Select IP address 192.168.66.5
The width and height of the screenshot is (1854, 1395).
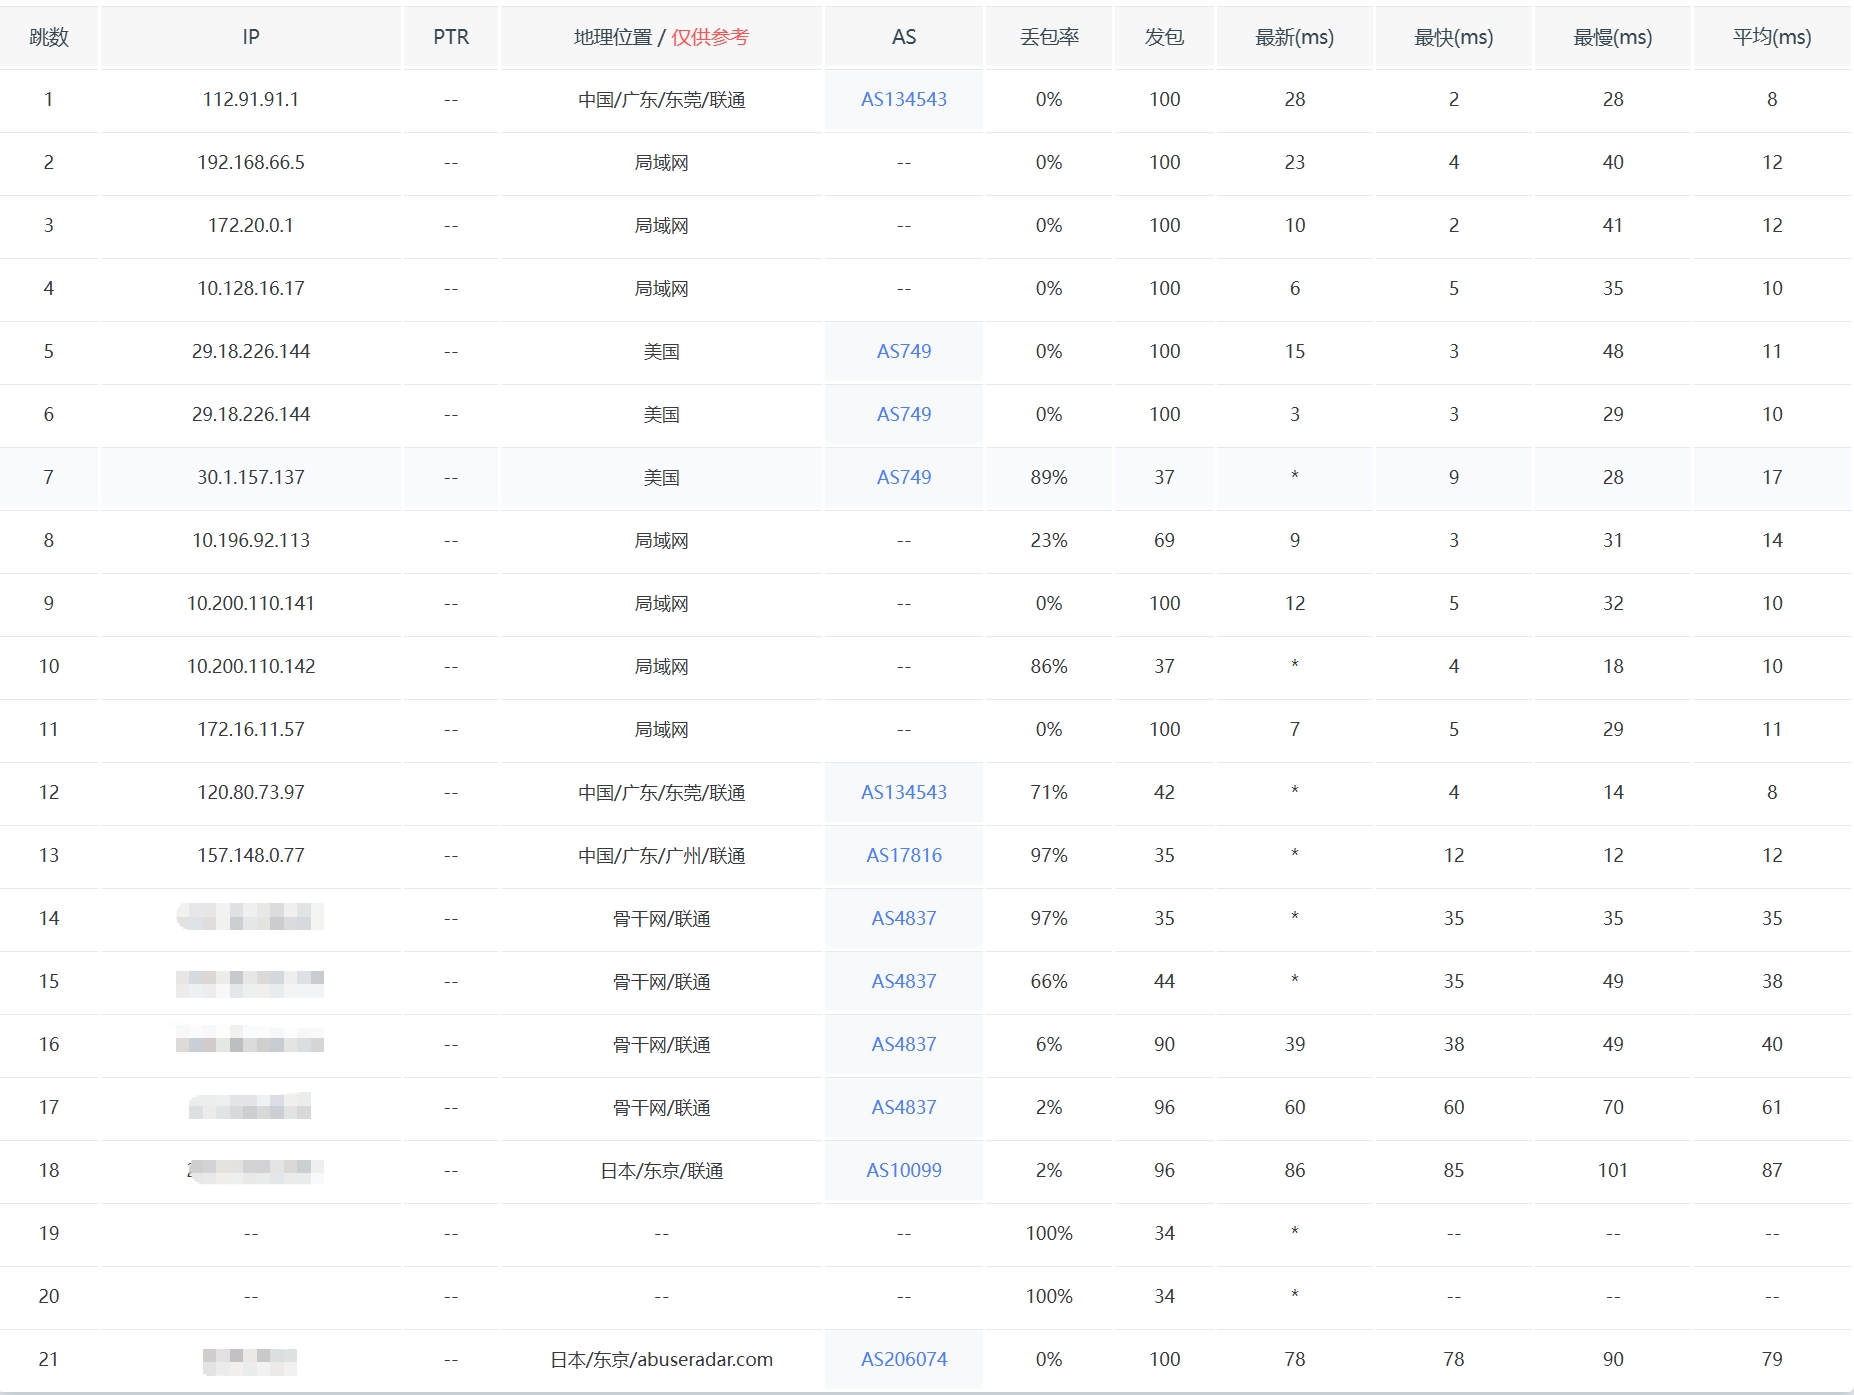point(251,162)
